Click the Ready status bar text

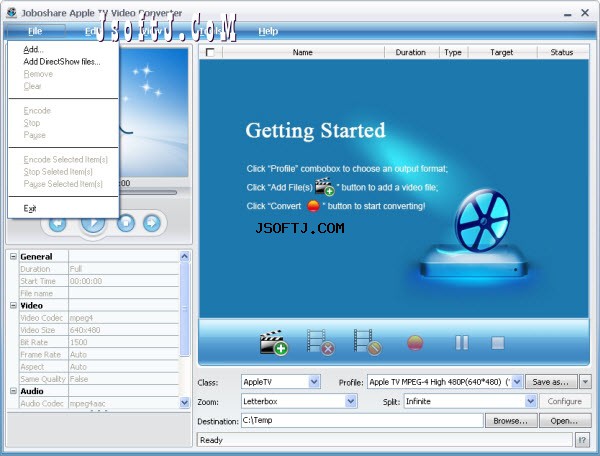[x=211, y=440]
